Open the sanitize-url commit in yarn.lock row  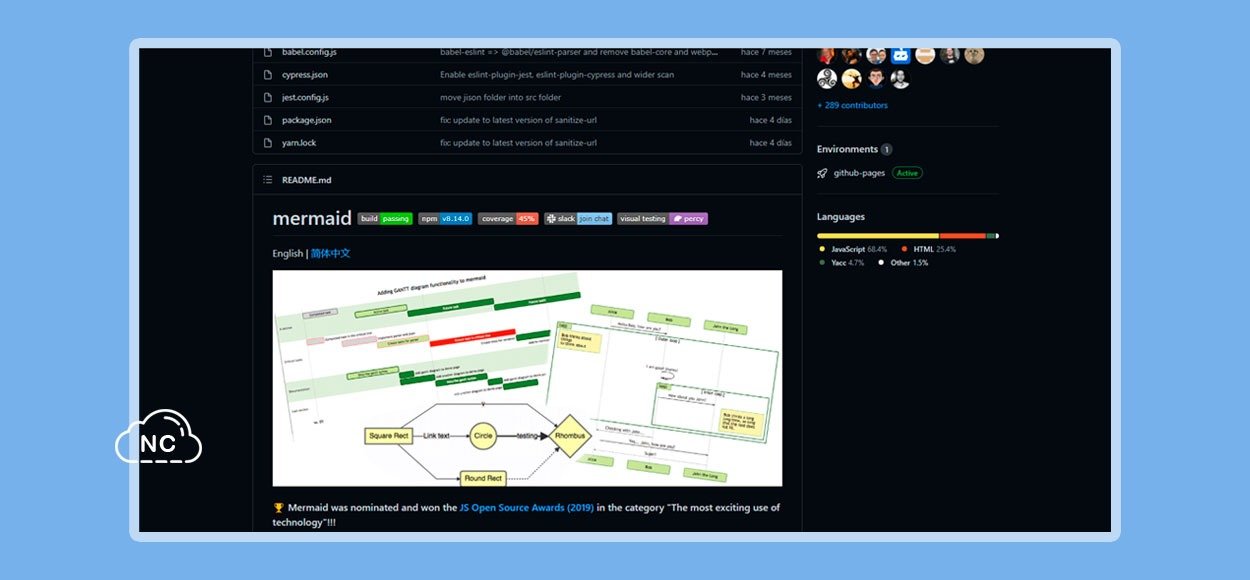[x=518, y=143]
